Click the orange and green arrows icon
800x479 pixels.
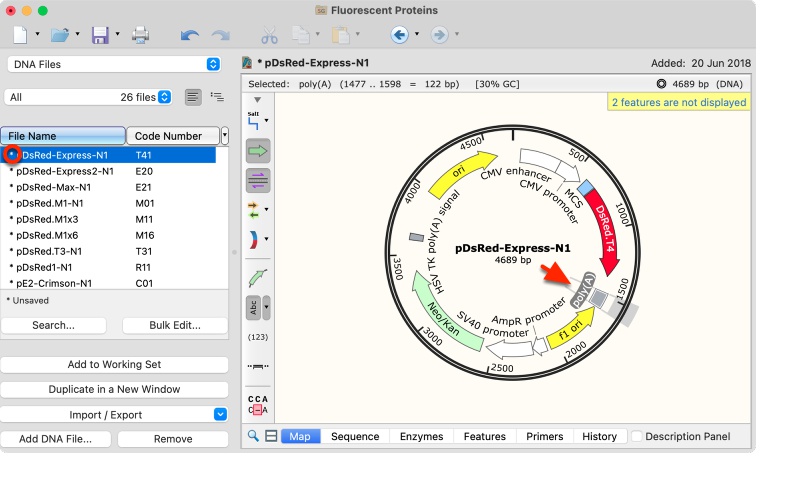pos(254,210)
